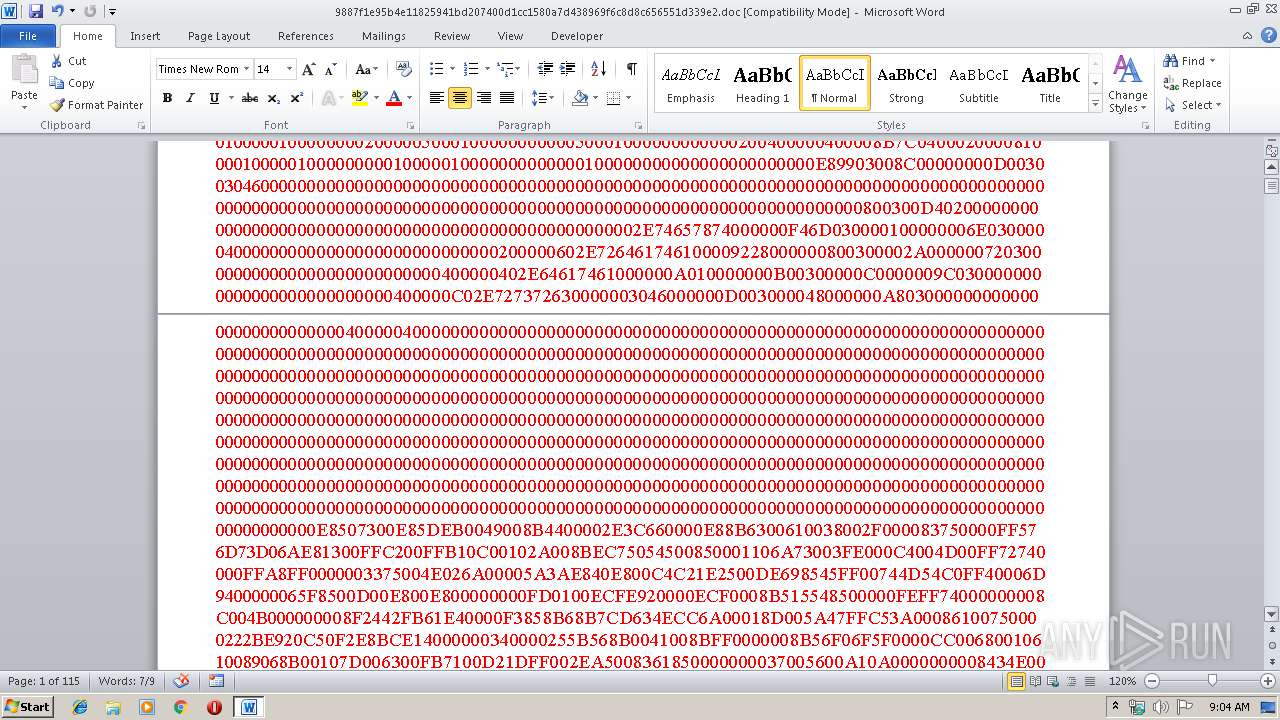Set Justify alignment
The image size is (1280, 720).
(507, 98)
